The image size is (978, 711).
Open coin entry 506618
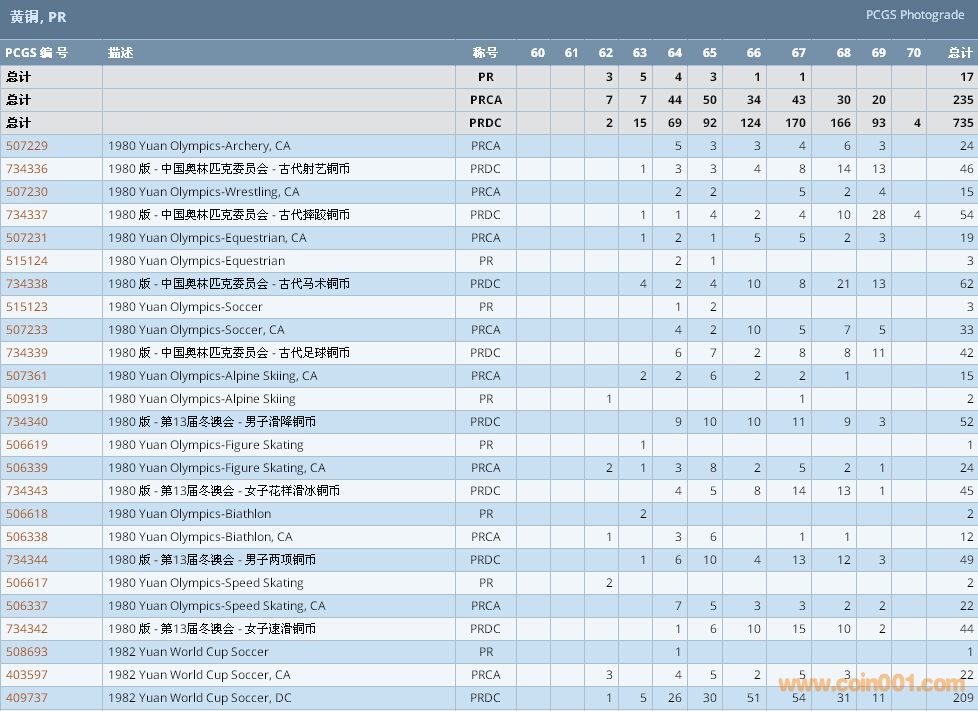pos(27,514)
